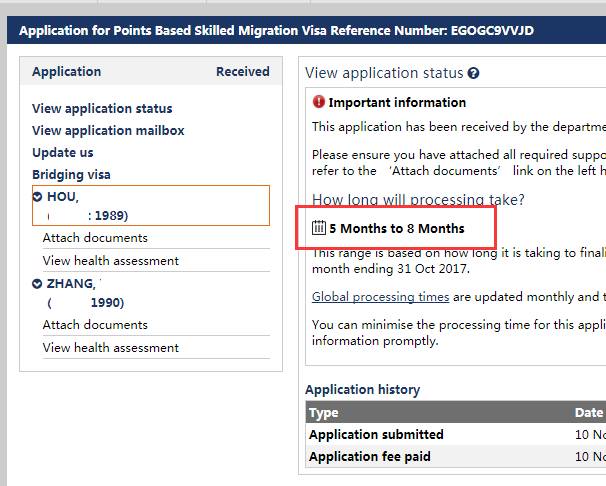Click the Type column header

coord(323,413)
